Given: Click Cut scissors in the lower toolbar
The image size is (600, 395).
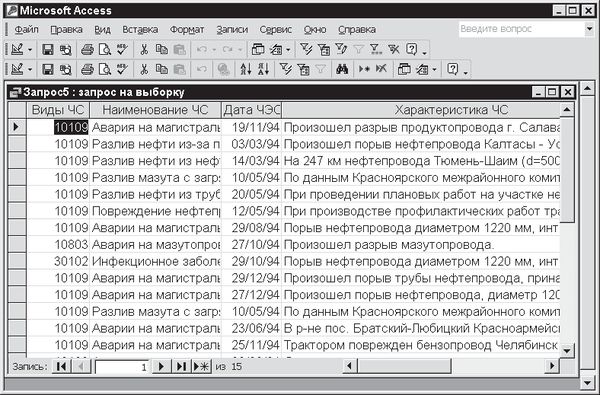Looking at the screenshot, I should point(144,69).
